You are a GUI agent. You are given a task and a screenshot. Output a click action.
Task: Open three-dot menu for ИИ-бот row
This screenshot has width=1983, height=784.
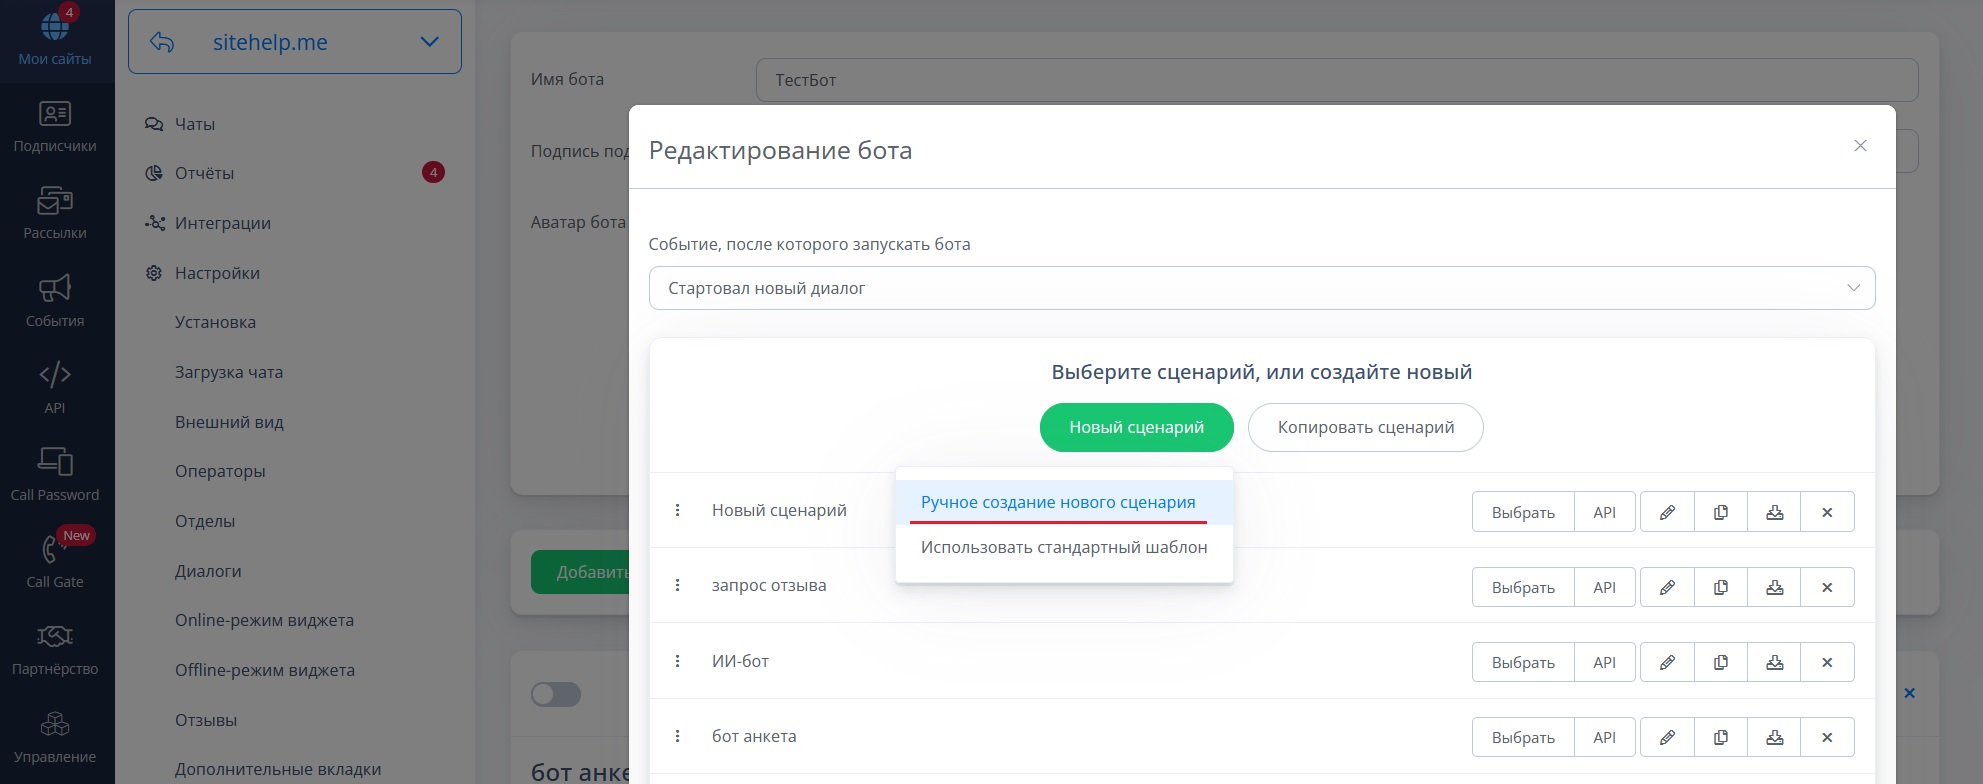(x=677, y=661)
